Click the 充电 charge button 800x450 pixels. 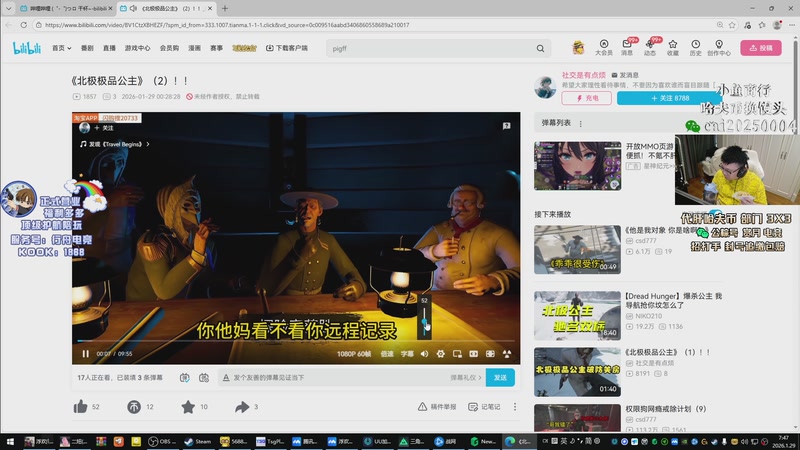(587, 98)
